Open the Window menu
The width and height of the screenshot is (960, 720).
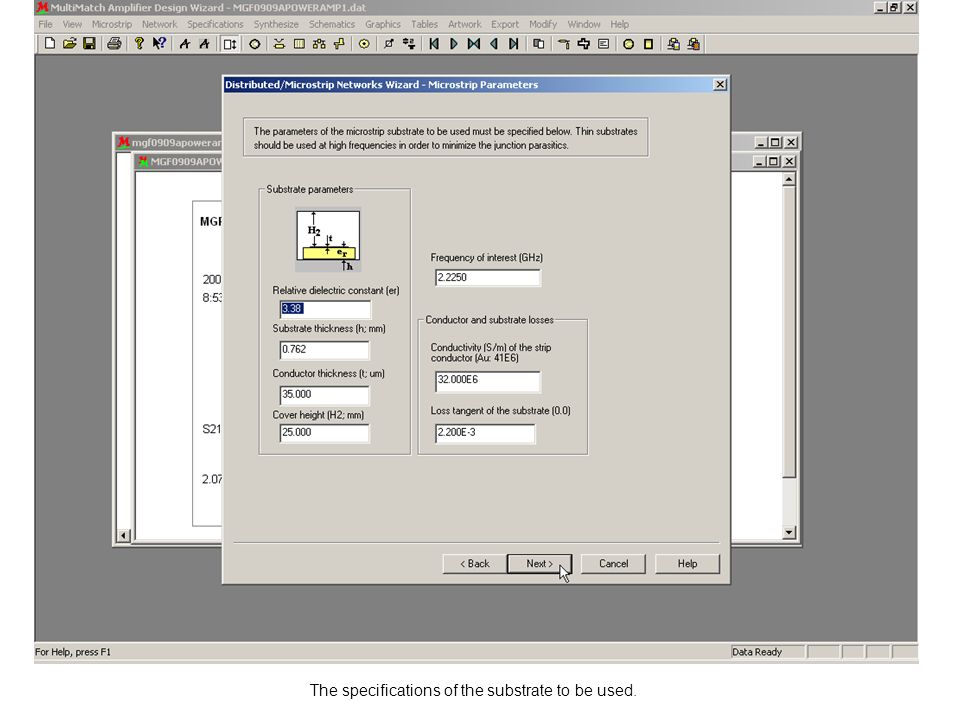coord(583,24)
